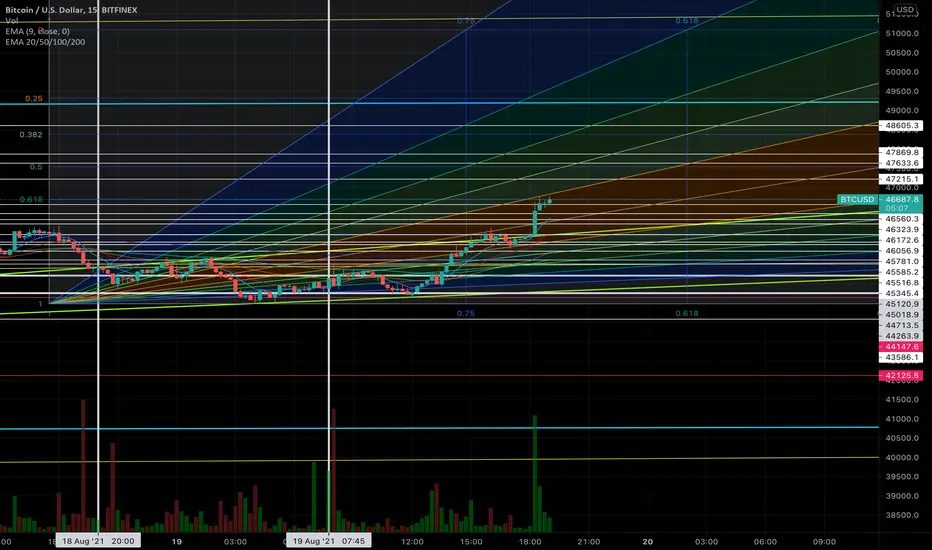Viewport: 932px width, 550px height.
Task: Select the EMA 20/50/100/200 indicator legend
Action: click(x=45, y=42)
